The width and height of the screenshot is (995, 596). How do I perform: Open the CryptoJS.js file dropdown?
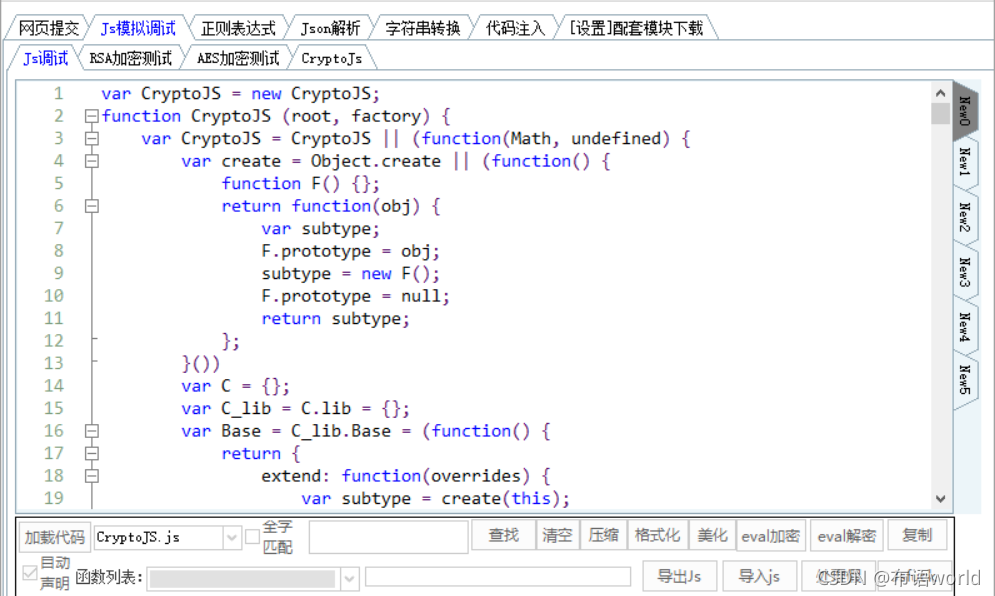point(232,538)
